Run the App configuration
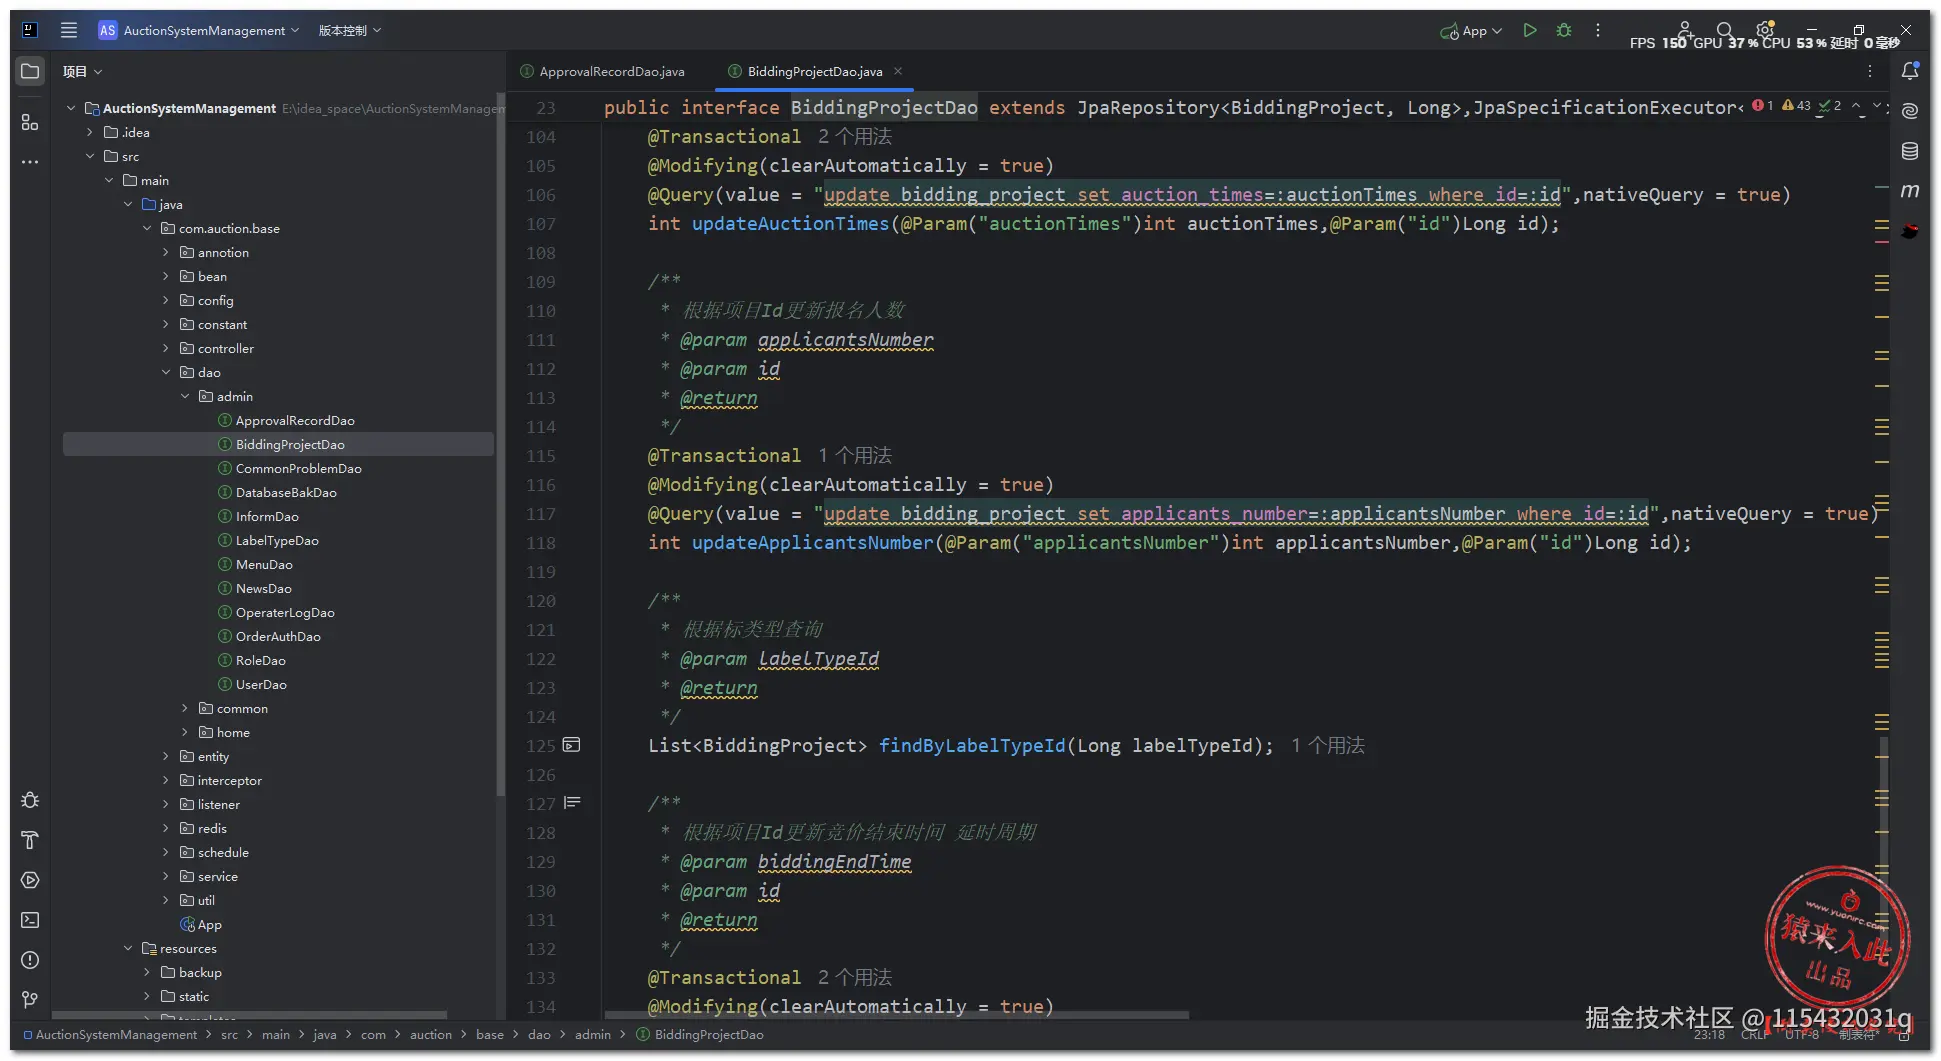Viewport: 1941px width, 1061px height. pyautogui.click(x=1530, y=30)
